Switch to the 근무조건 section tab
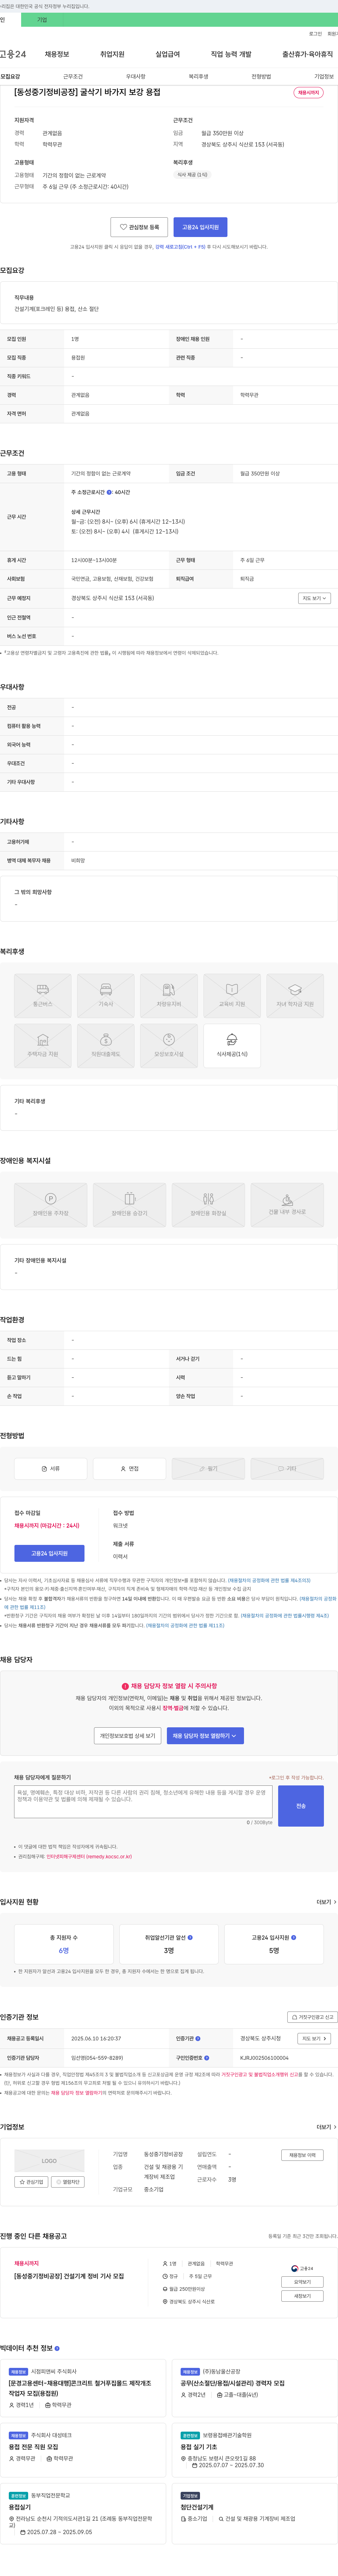 73,76
